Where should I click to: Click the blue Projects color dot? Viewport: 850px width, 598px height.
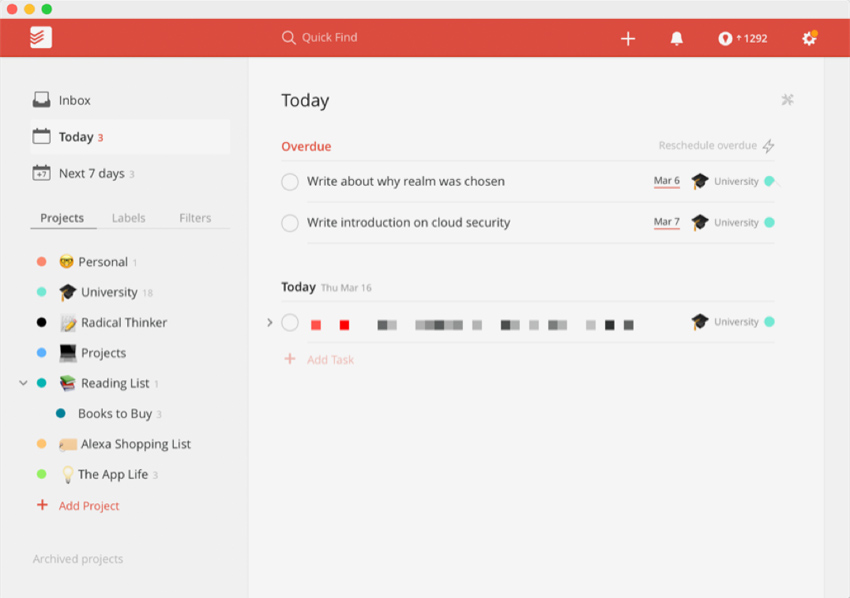pos(41,353)
